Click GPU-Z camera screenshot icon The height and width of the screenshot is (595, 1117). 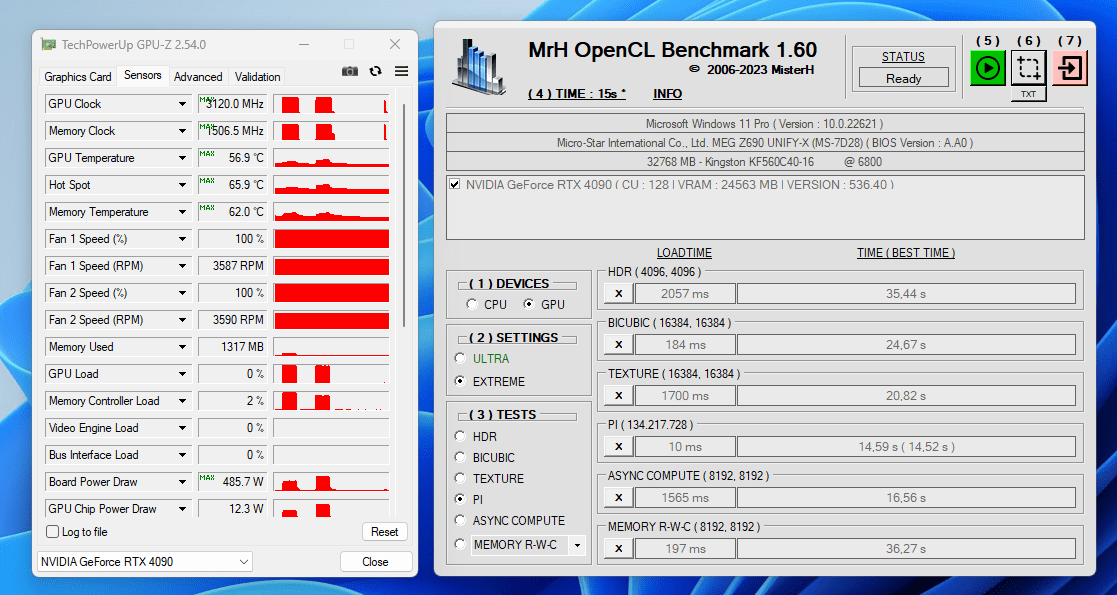[x=350, y=71]
